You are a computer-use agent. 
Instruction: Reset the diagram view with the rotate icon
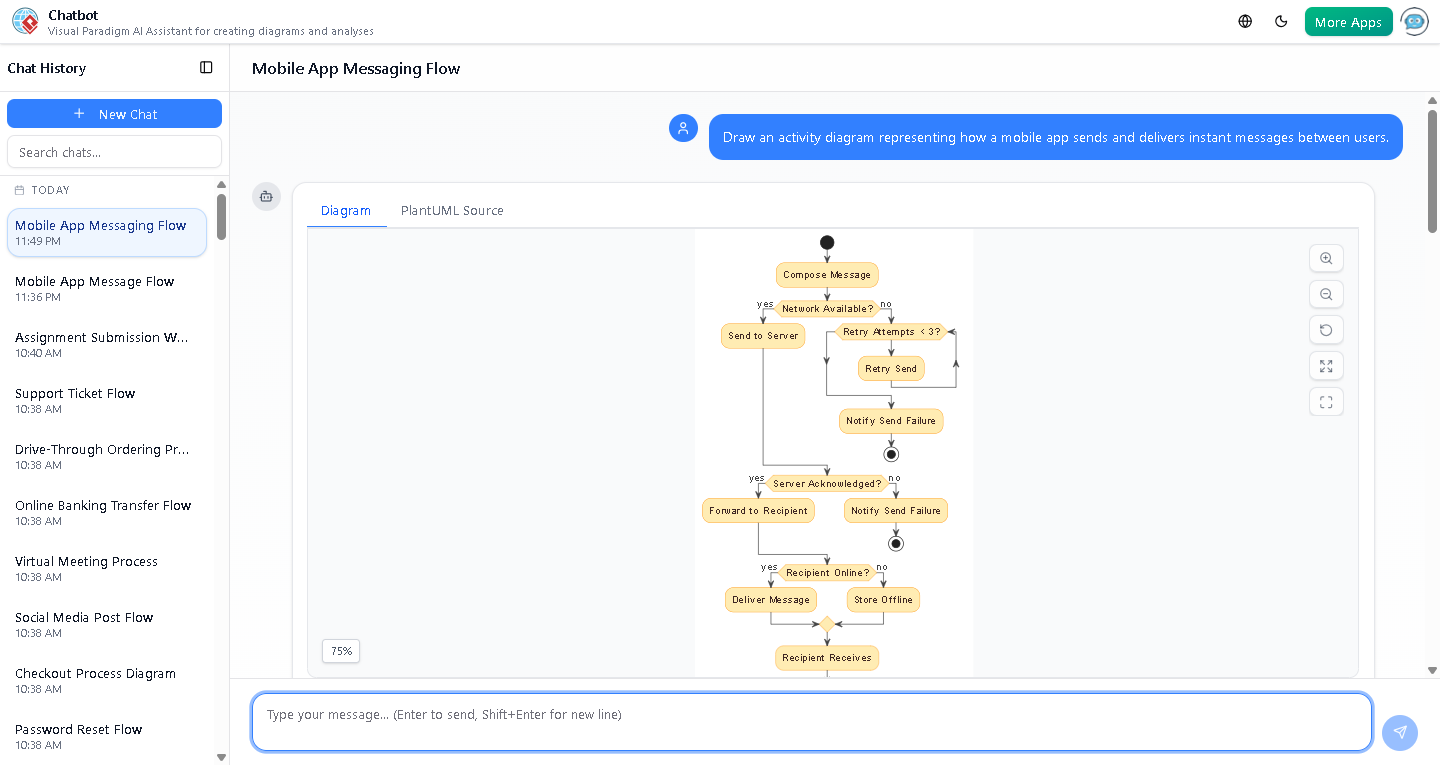pos(1326,330)
